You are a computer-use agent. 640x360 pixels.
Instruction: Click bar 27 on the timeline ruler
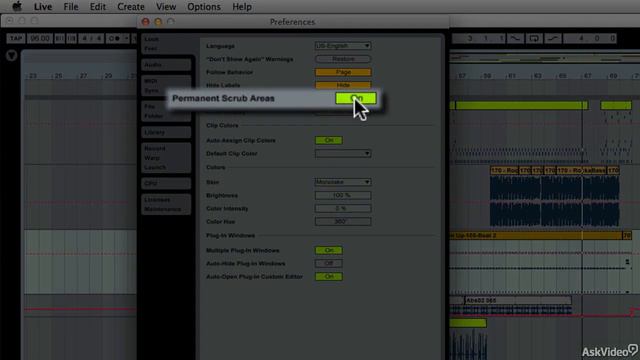click(x=83, y=76)
